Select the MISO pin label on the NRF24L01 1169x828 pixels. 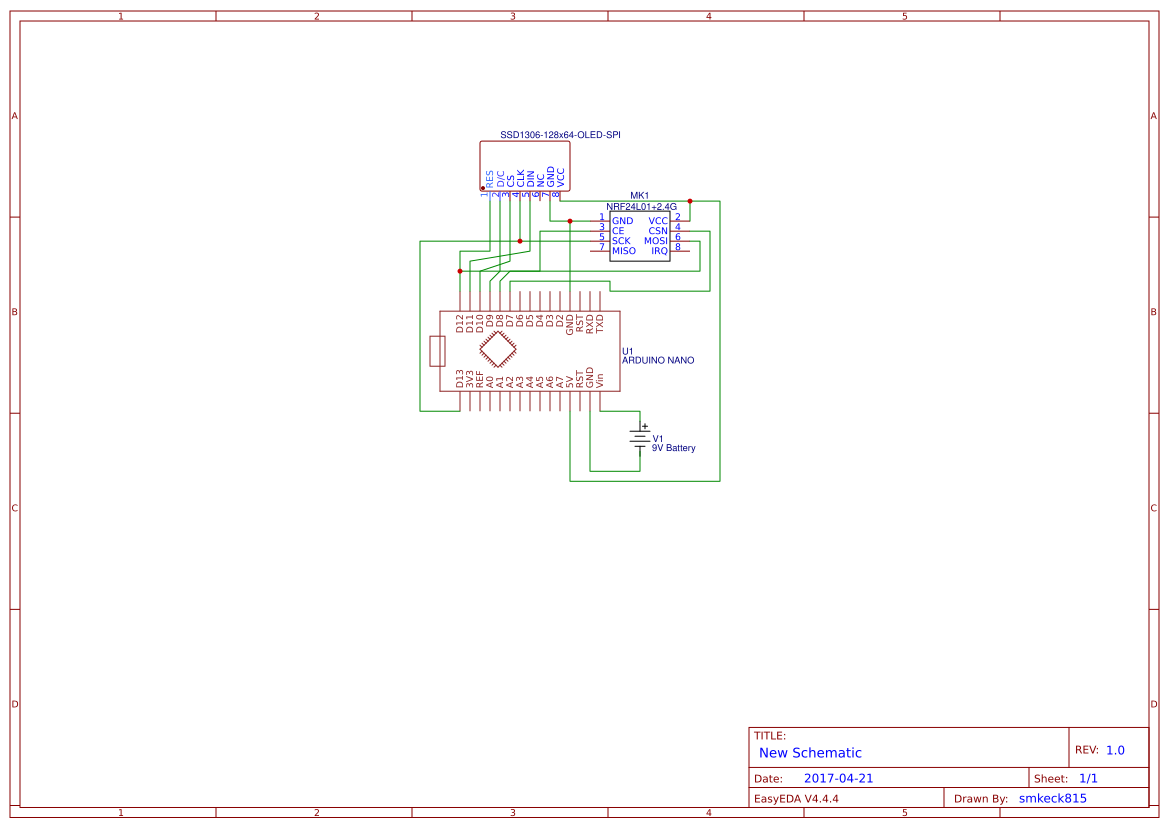point(624,251)
